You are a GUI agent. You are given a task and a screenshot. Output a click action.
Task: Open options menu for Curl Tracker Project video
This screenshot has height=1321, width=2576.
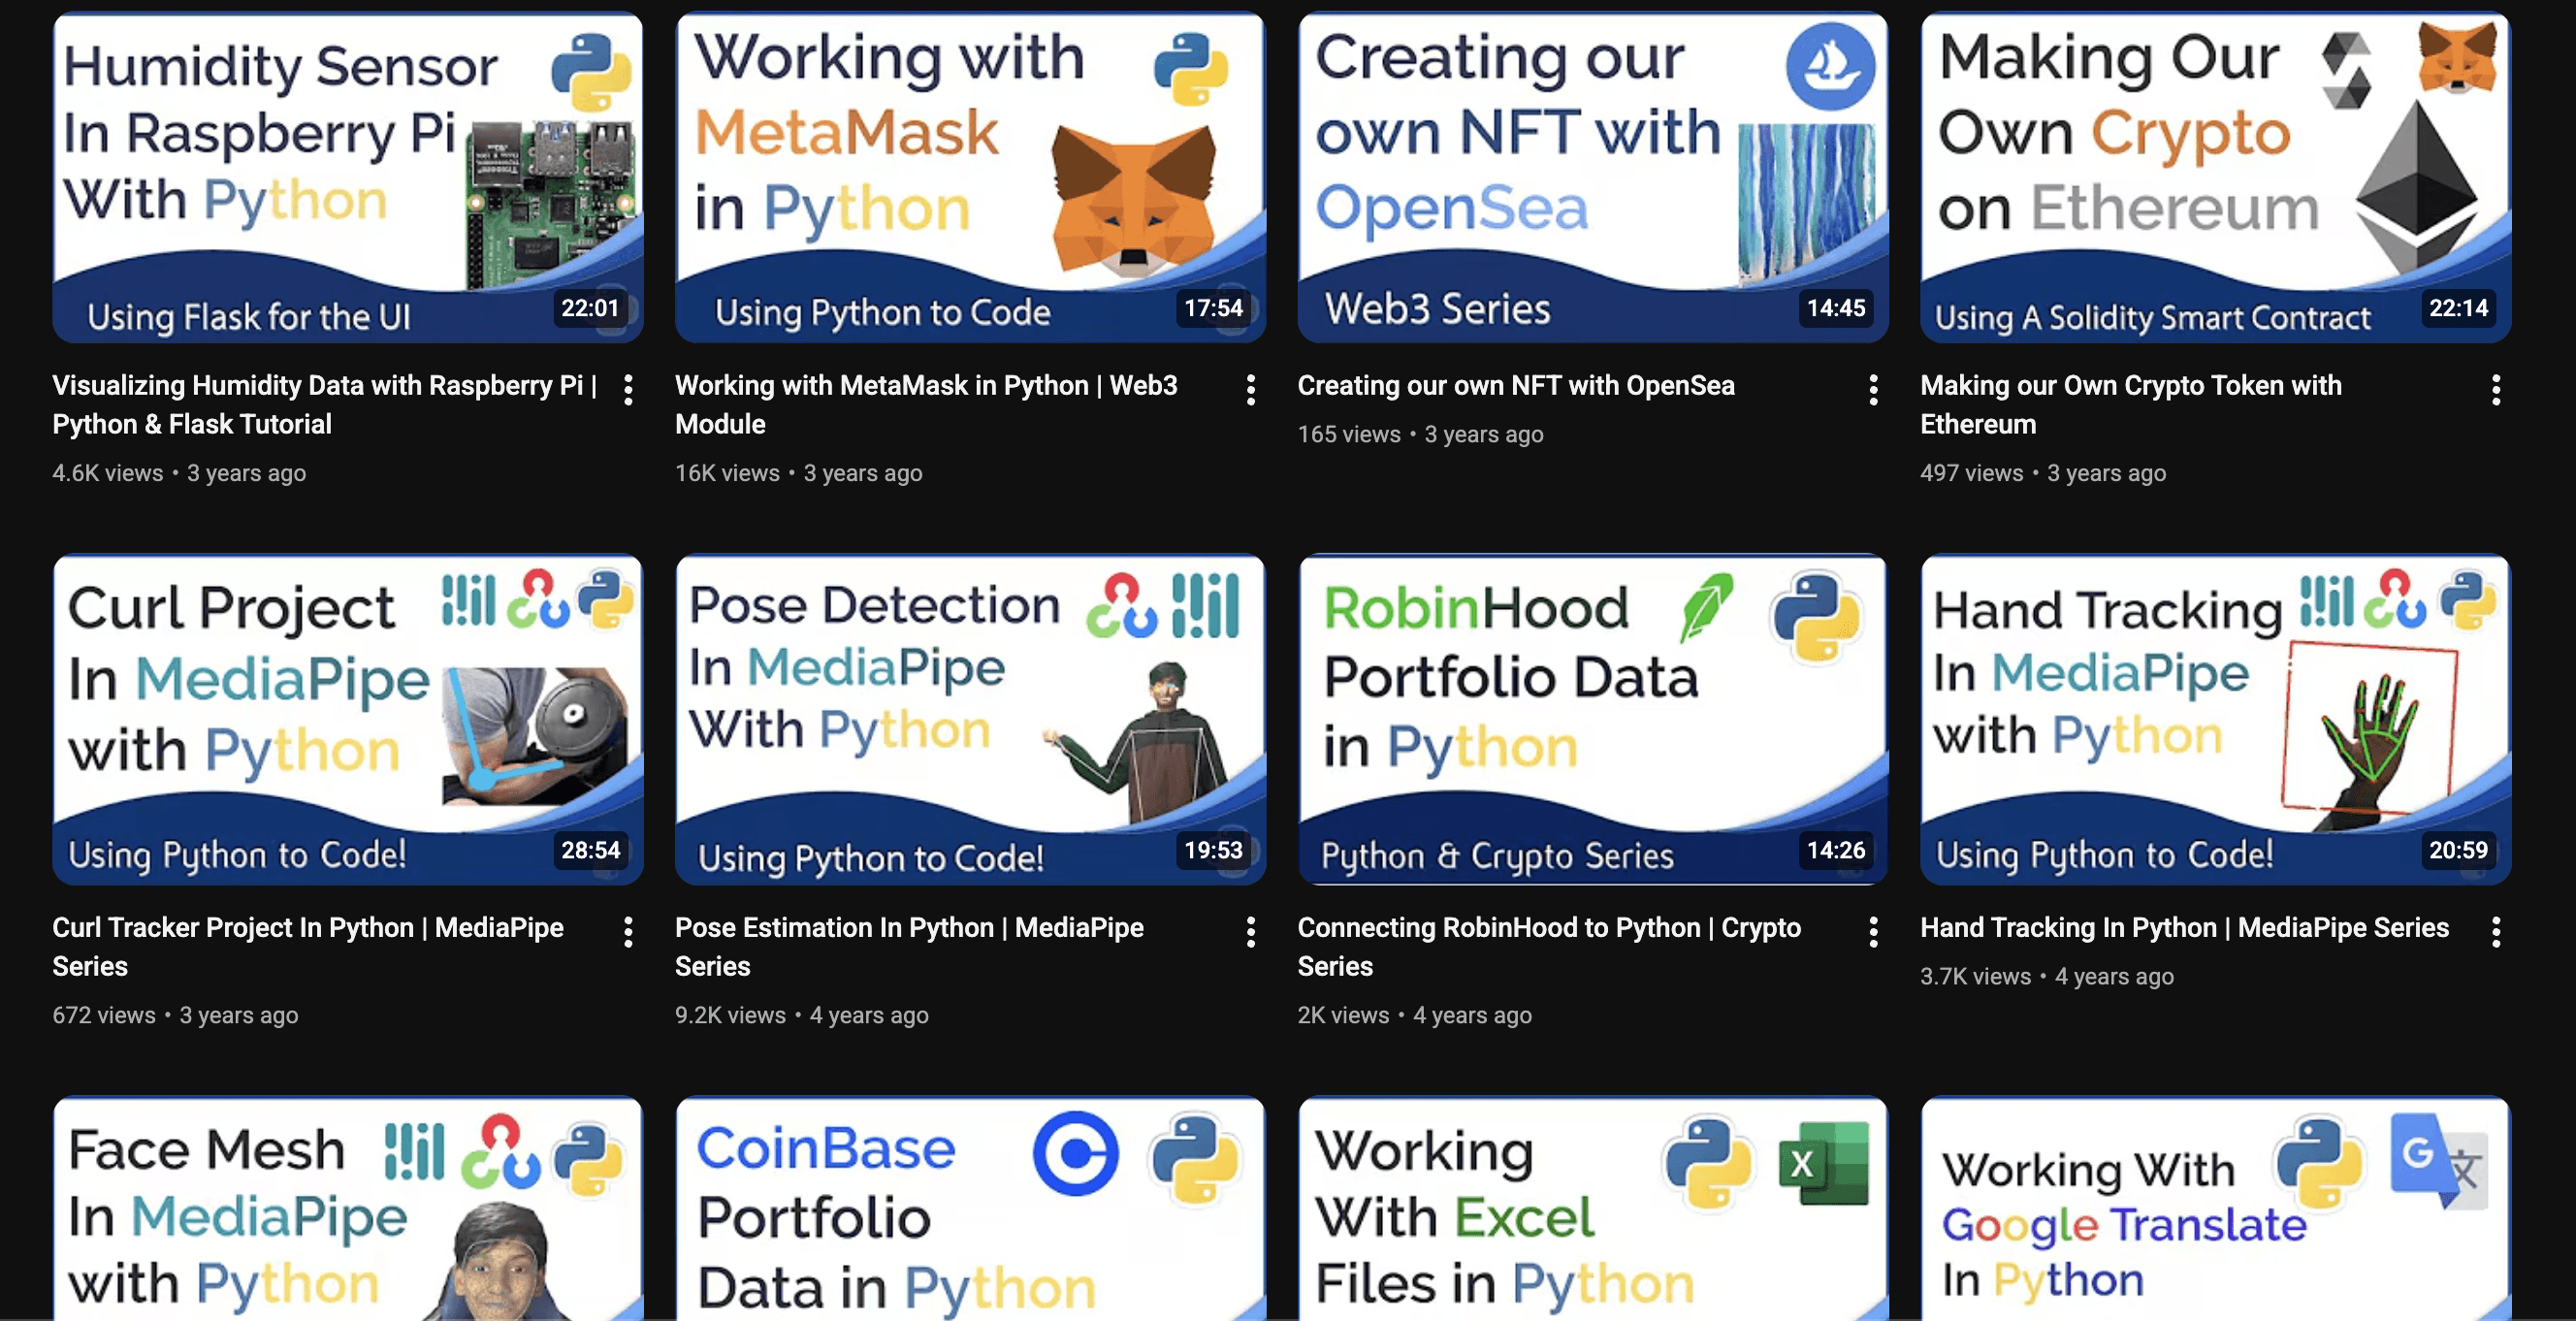click(x=628, y=932)
